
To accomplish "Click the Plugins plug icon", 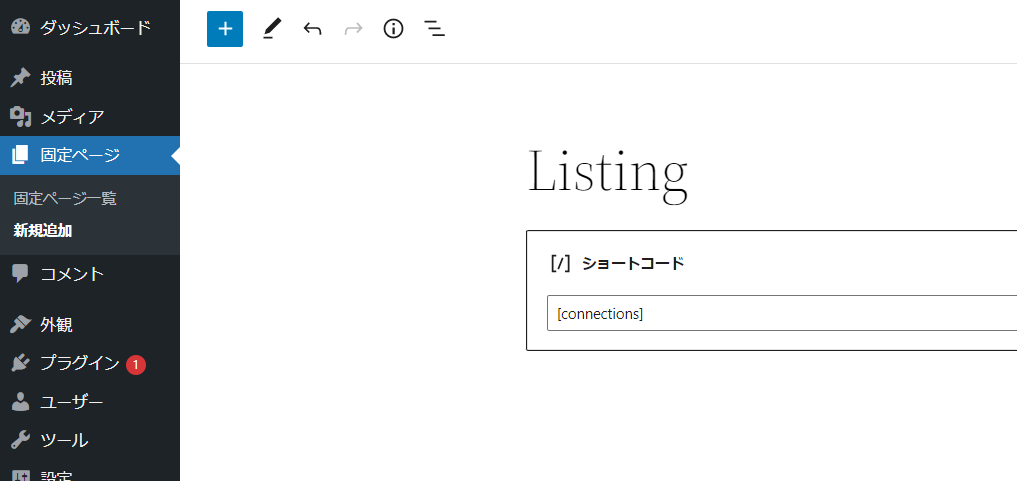I will point(21,363).
